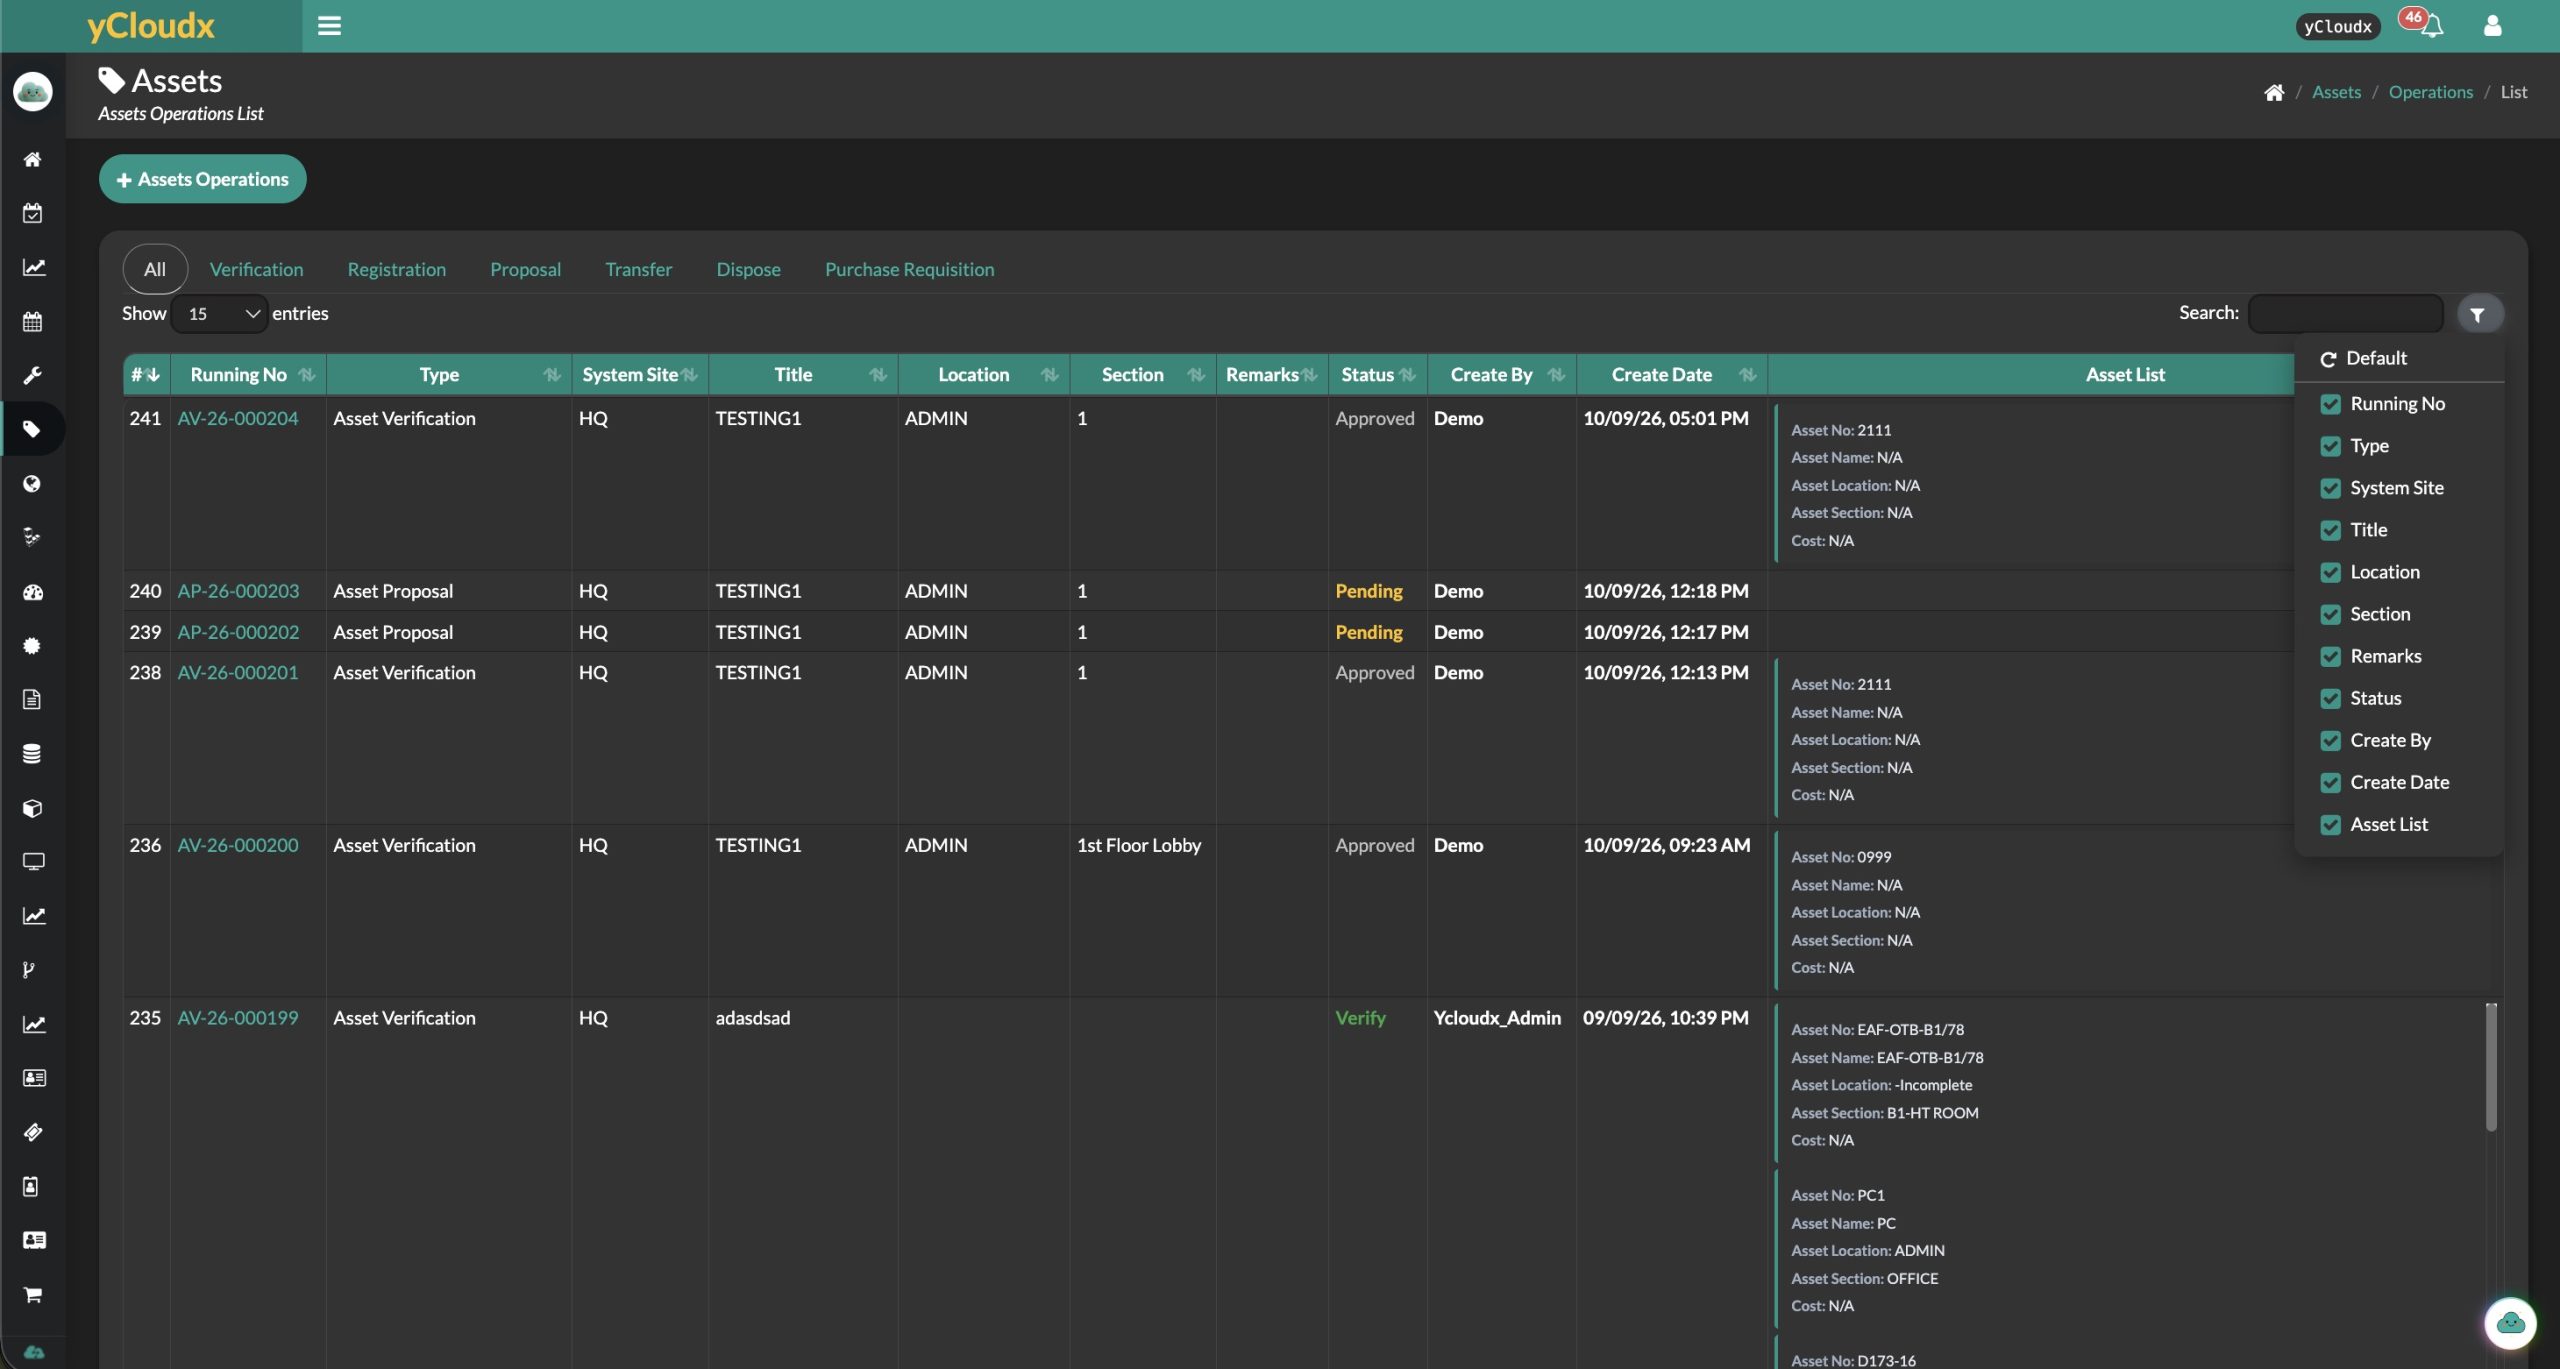Sort by the Title column header

(803, 375)
